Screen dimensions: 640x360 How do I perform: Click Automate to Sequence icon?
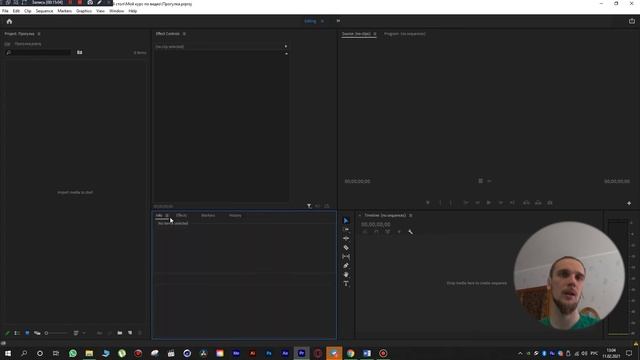(100, 333)
